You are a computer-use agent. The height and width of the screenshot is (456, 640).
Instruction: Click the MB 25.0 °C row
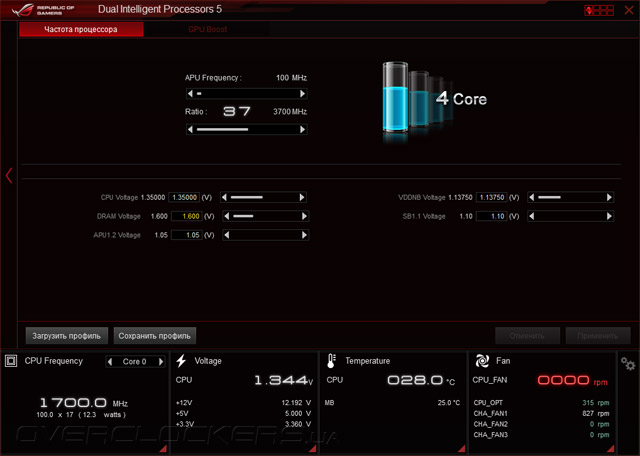coord(392,403)
